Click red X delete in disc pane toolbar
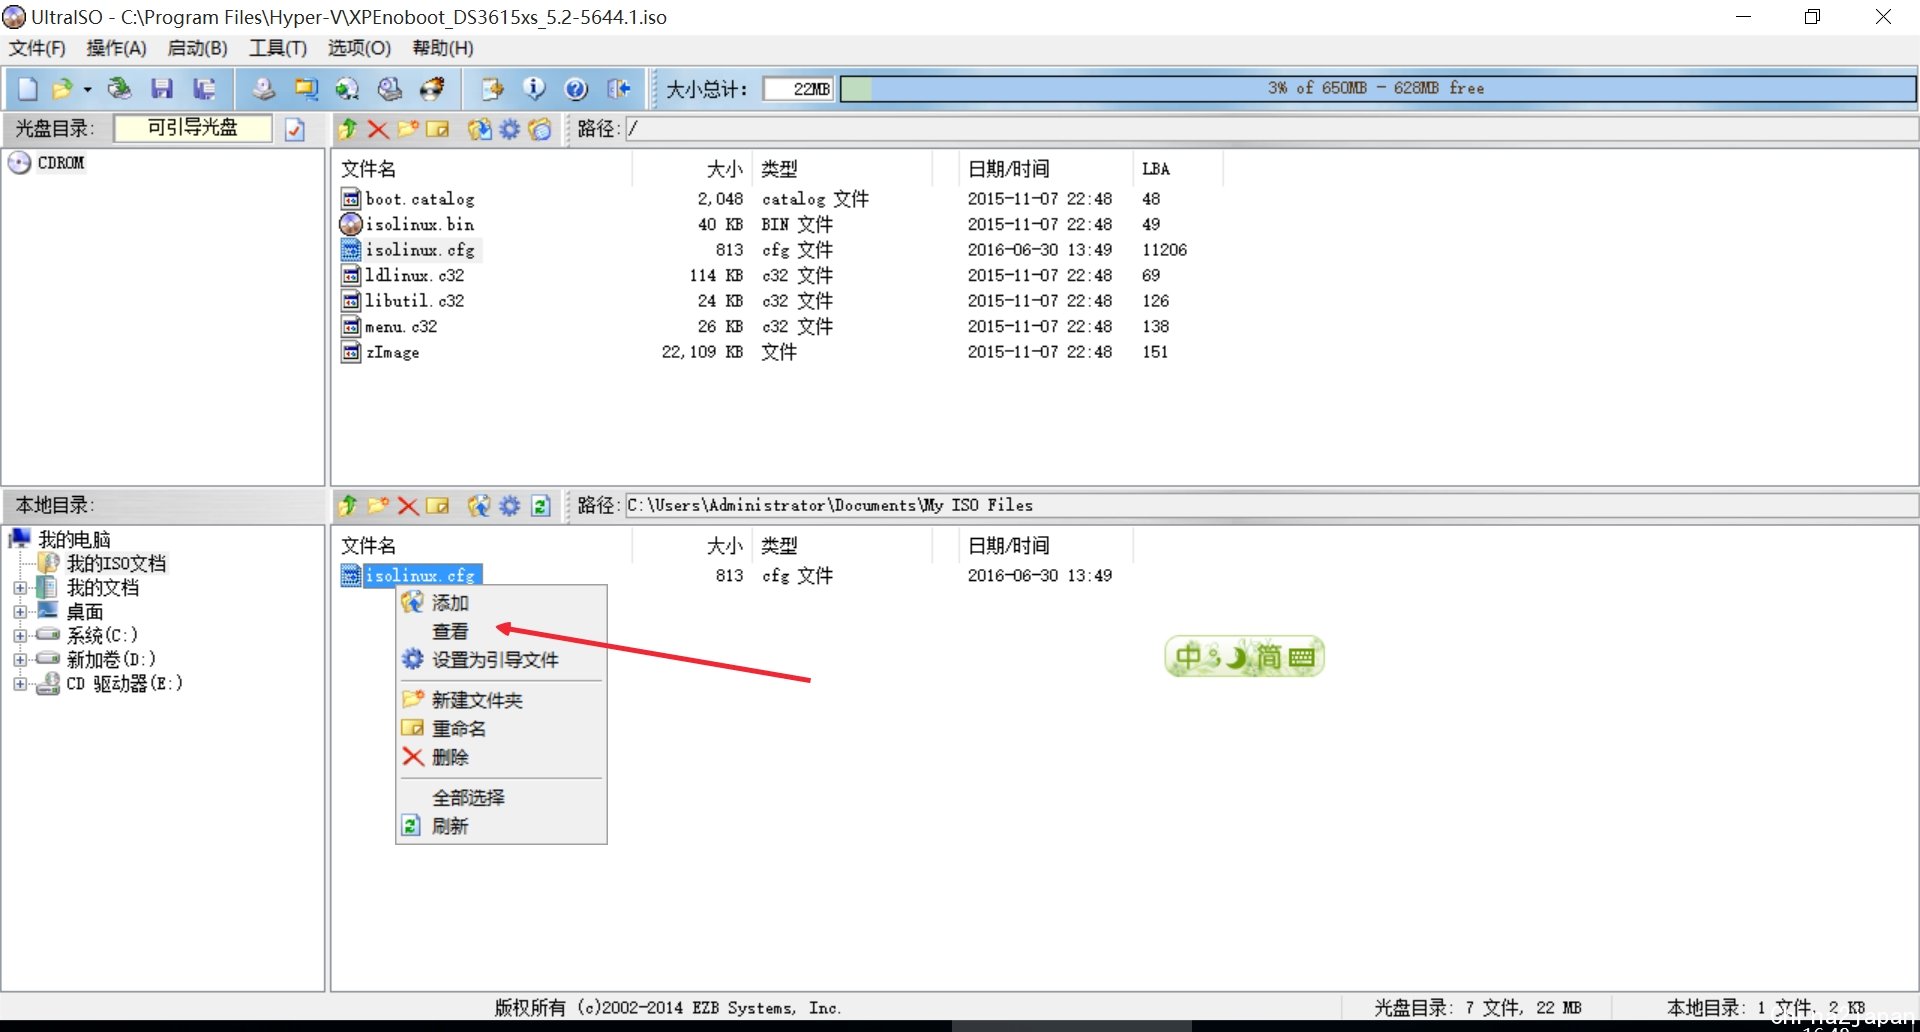 (378, 129)
